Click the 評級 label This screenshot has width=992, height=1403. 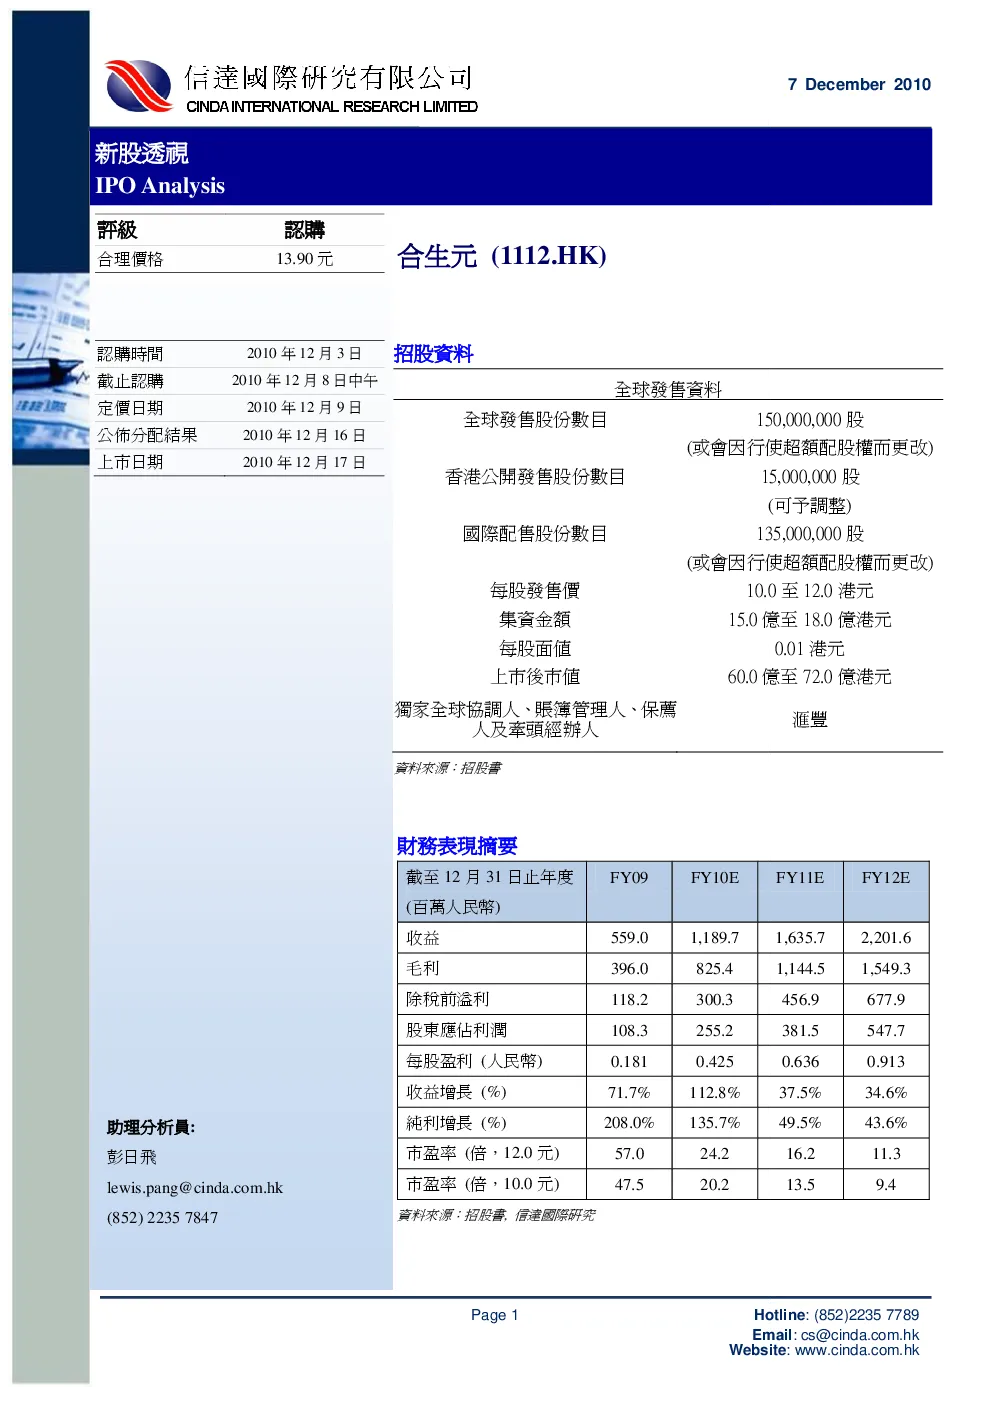(x=117, y=230)
